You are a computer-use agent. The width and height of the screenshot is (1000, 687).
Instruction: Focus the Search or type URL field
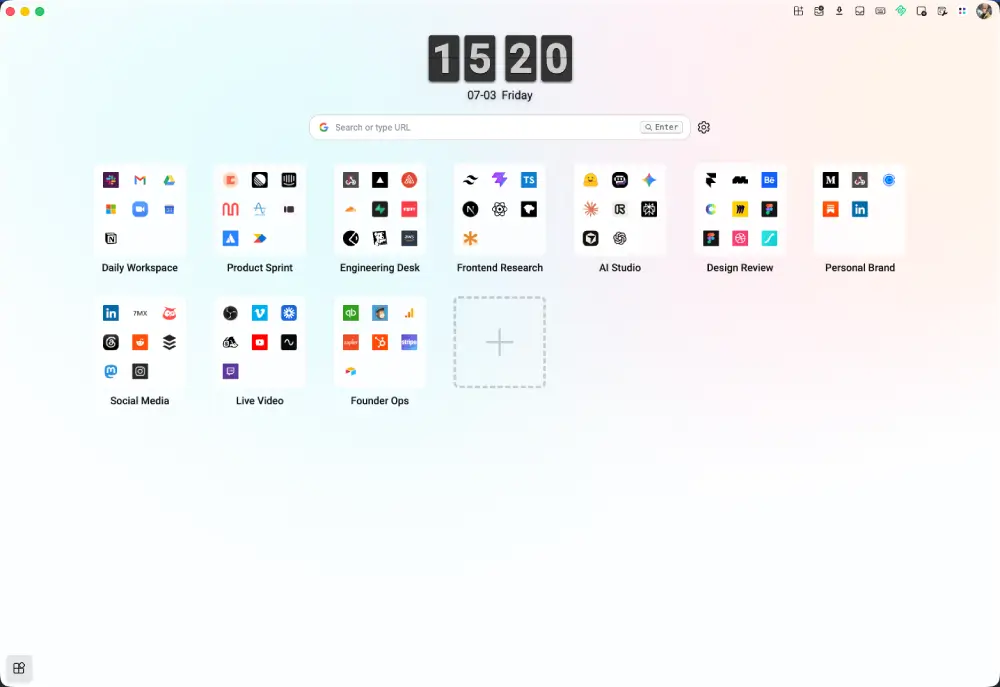coord(499,128)
